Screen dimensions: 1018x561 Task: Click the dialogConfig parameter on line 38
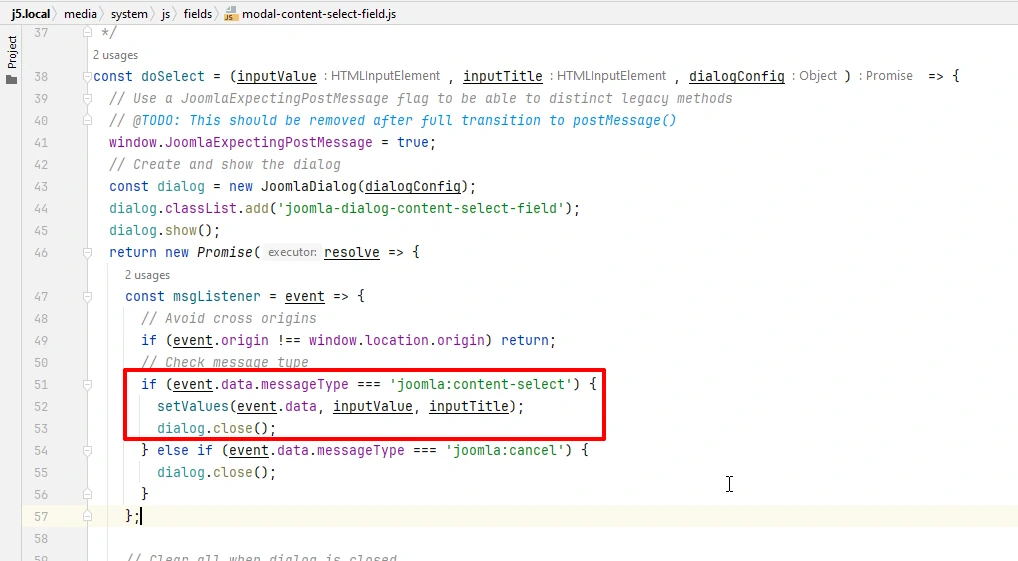[737, 77]
